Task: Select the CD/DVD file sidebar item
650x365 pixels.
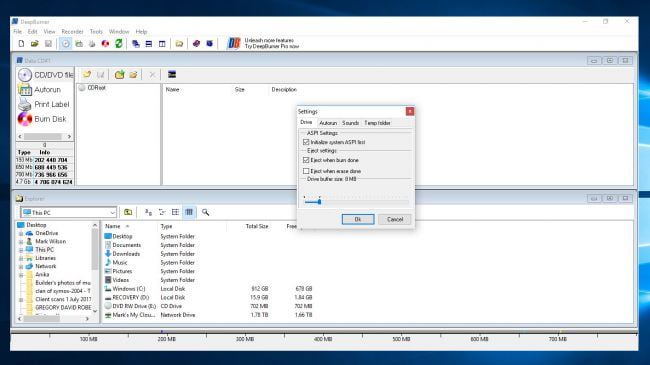Action: click(45, 75)
